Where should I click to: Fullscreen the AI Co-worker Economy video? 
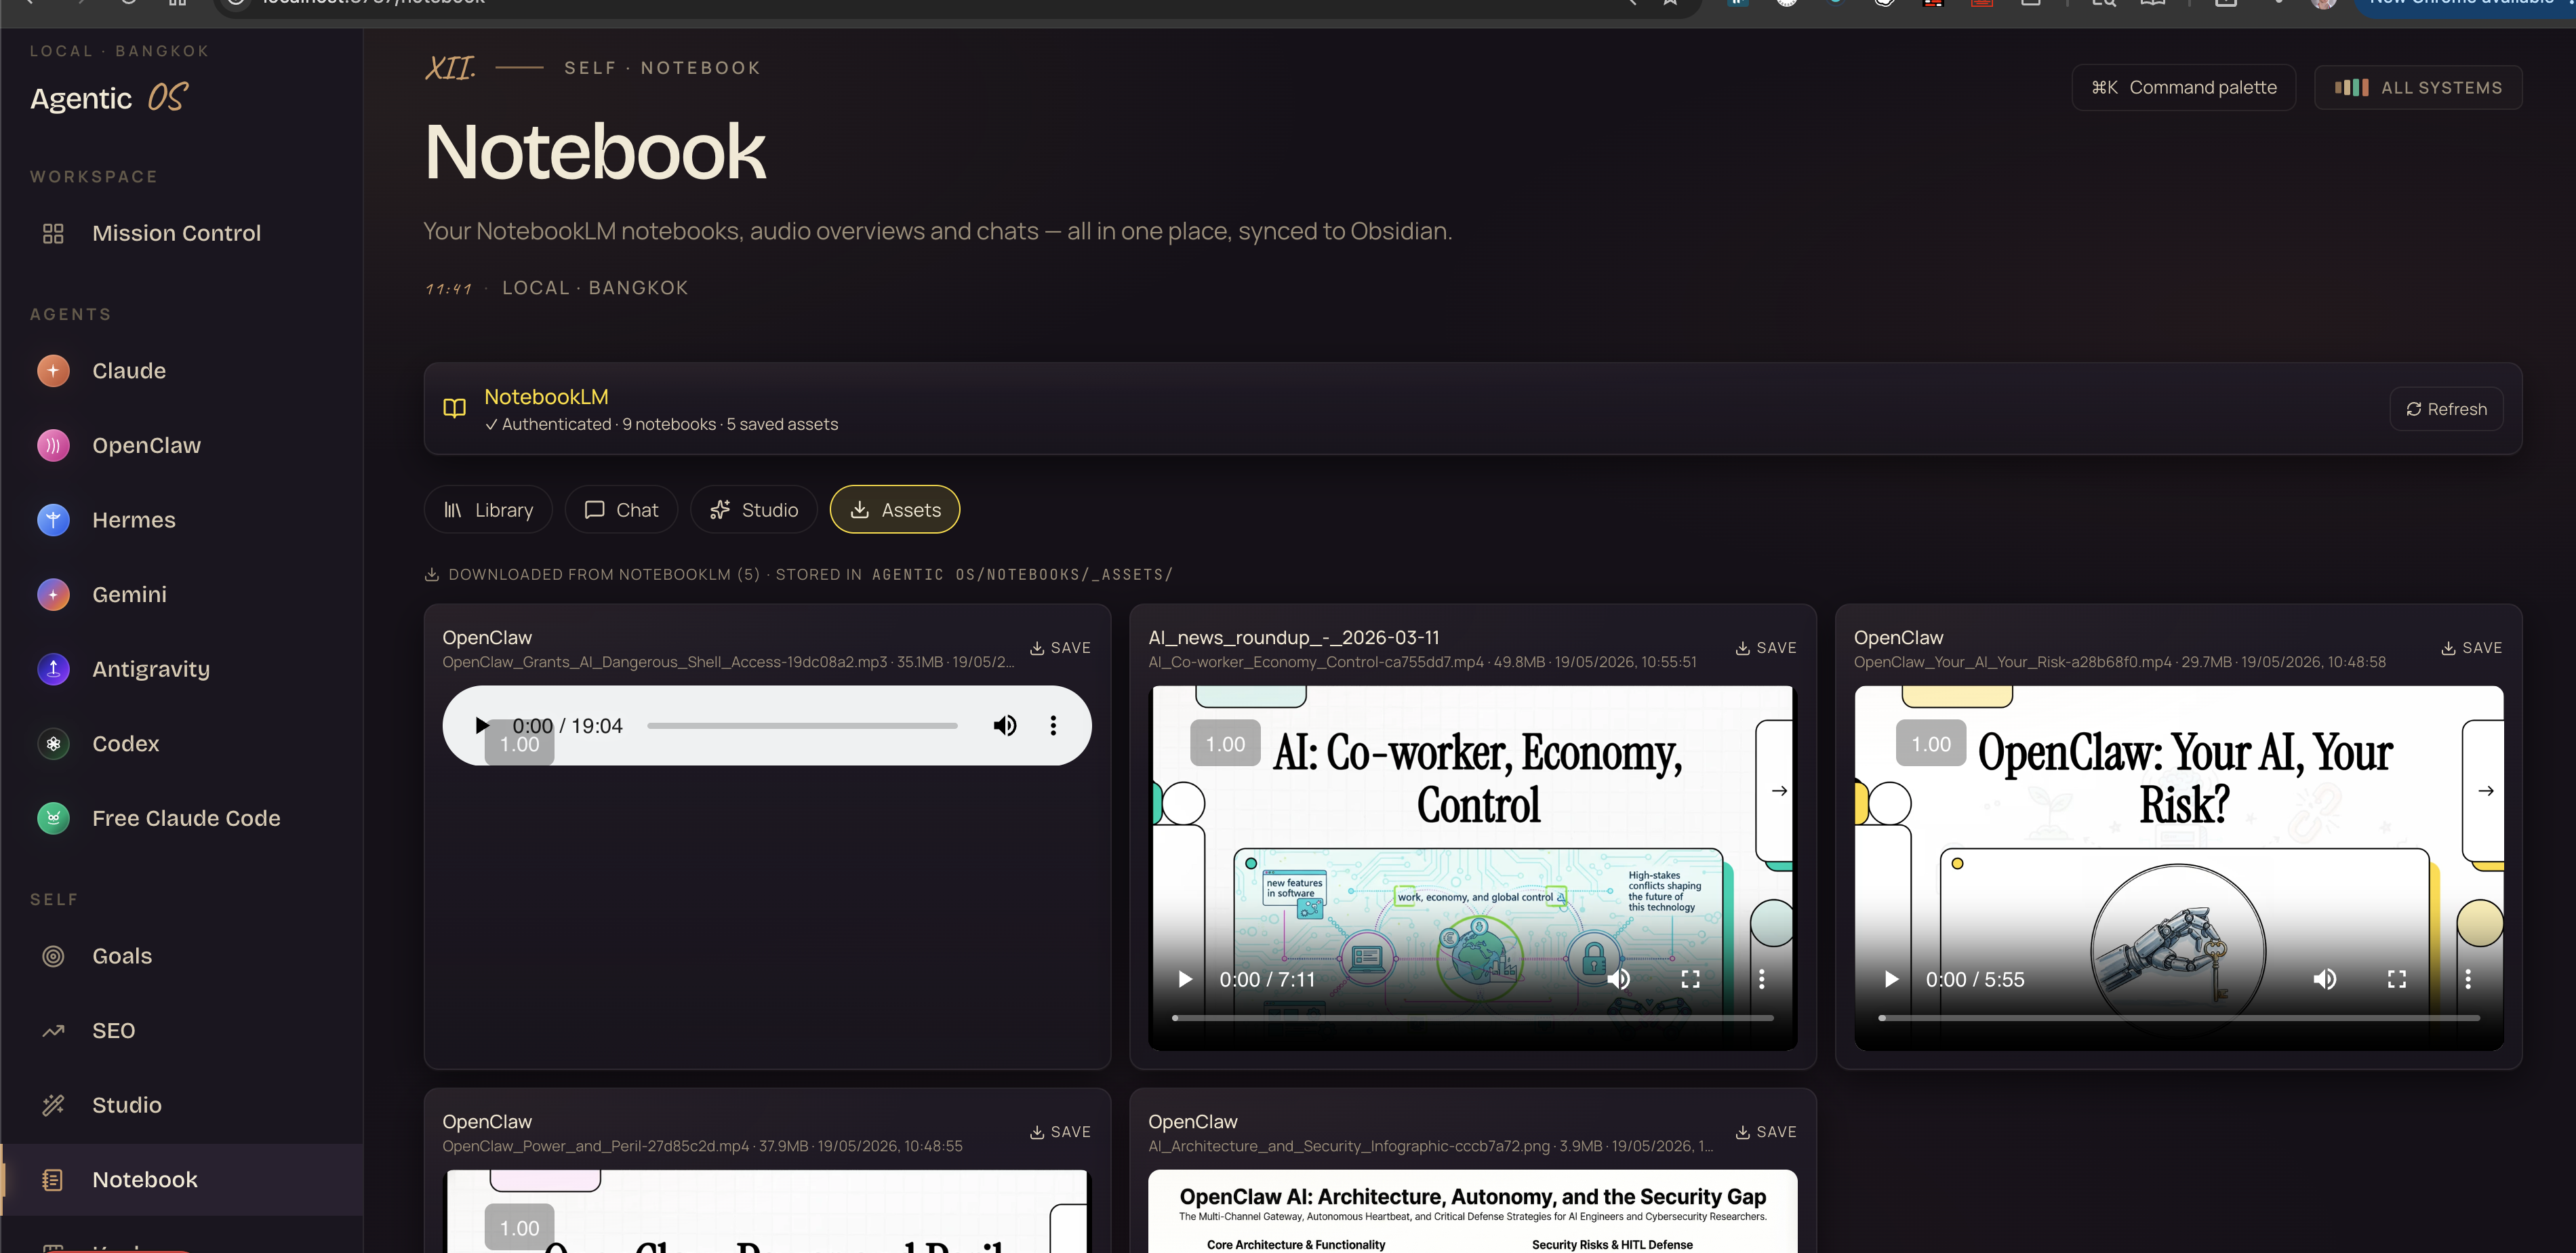click(x=1690, y=979)
